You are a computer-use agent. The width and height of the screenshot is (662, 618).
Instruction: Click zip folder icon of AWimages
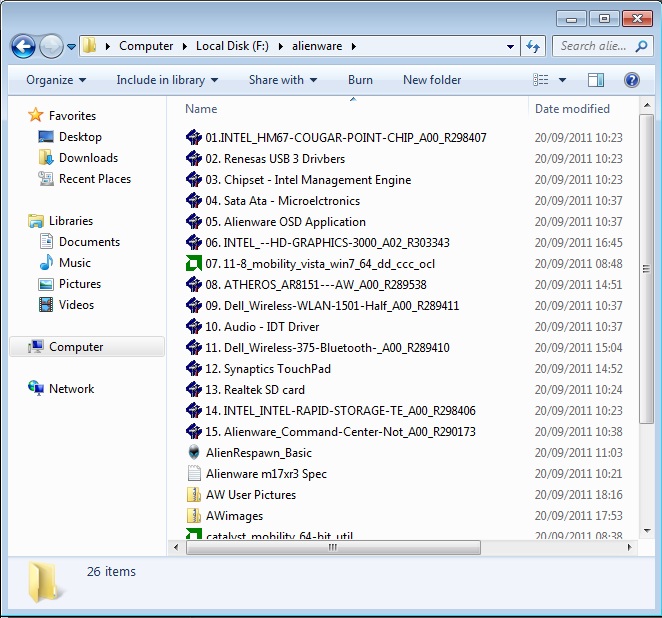click(x=194, y=515)
